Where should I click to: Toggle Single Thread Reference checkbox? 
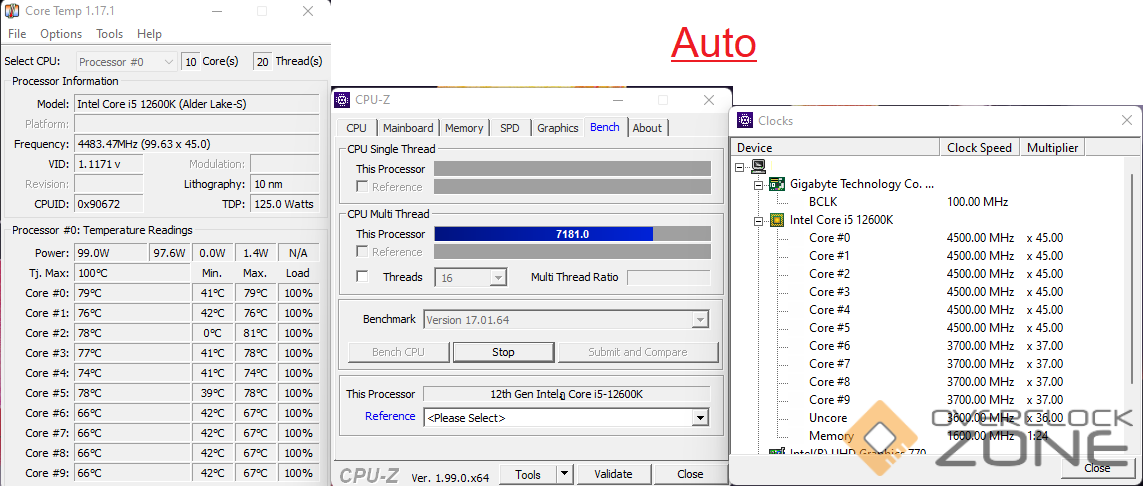[x=362, y=187]
